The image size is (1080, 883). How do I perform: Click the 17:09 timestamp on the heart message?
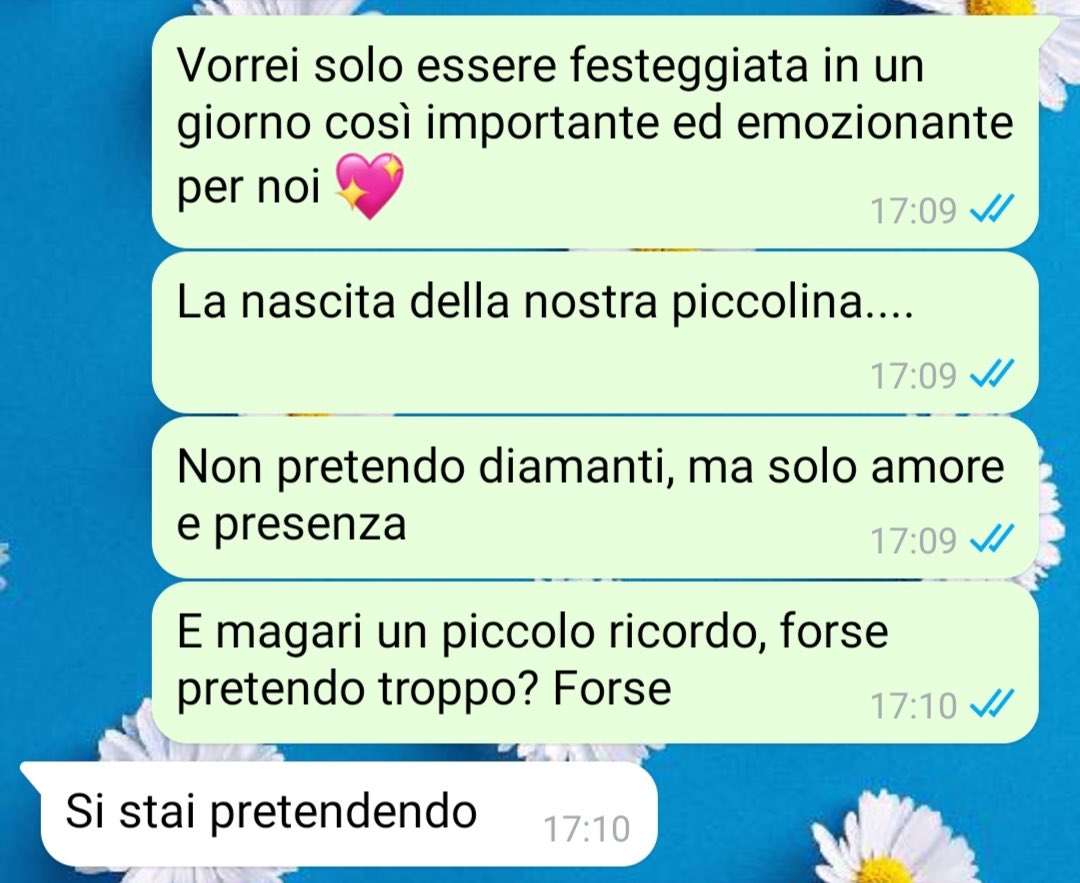click(x=913, y=211)
